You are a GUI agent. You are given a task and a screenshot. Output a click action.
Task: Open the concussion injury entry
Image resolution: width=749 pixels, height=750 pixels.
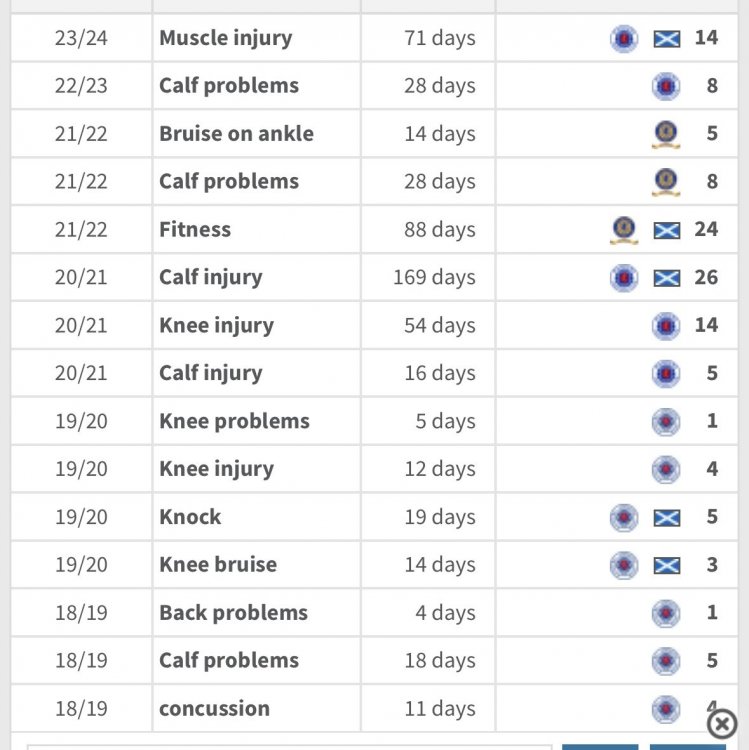pyautogui.click(x=214, y=708)
